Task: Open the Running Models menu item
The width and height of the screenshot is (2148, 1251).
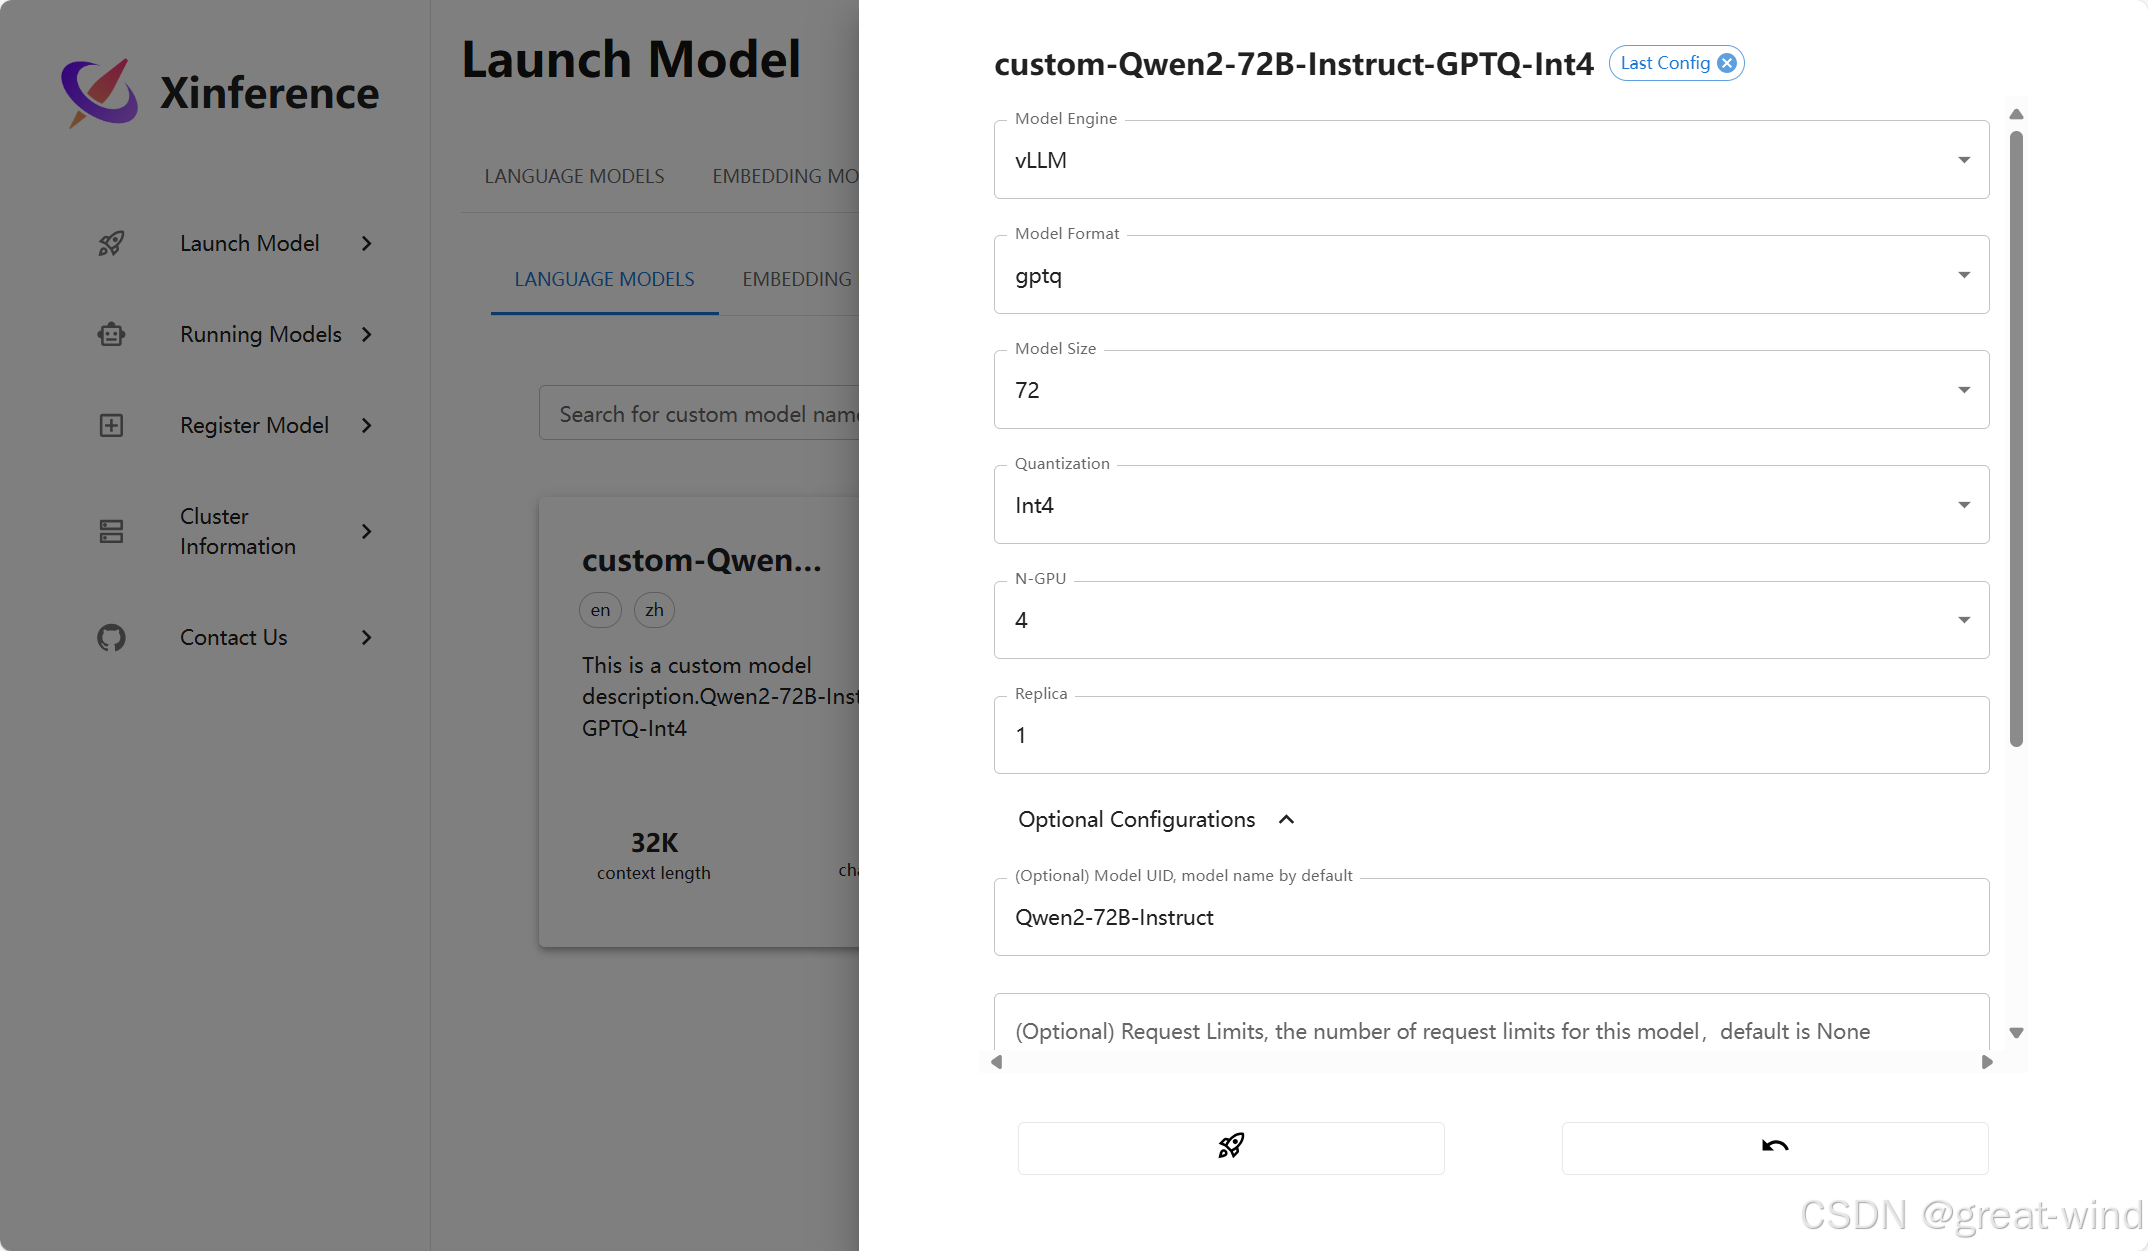Action: [260, 334]
